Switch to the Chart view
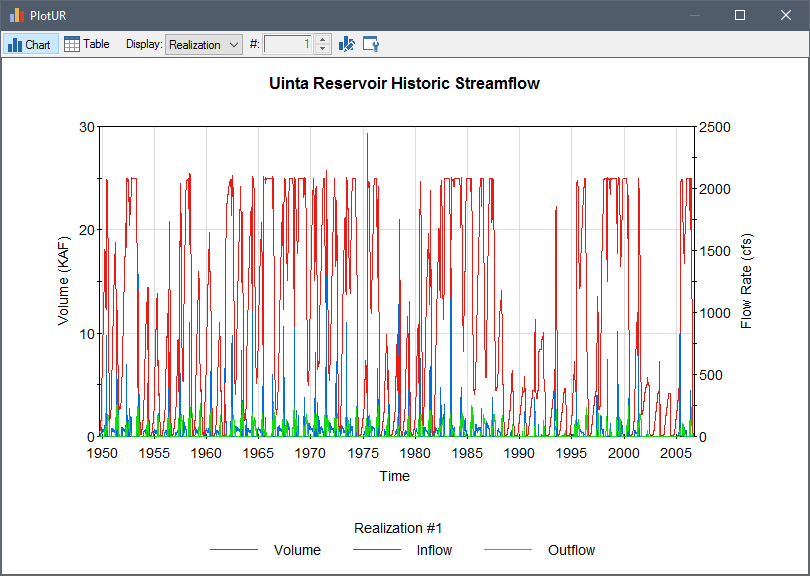This screenshot has height=576, width=810. click(x=30, y=44)
